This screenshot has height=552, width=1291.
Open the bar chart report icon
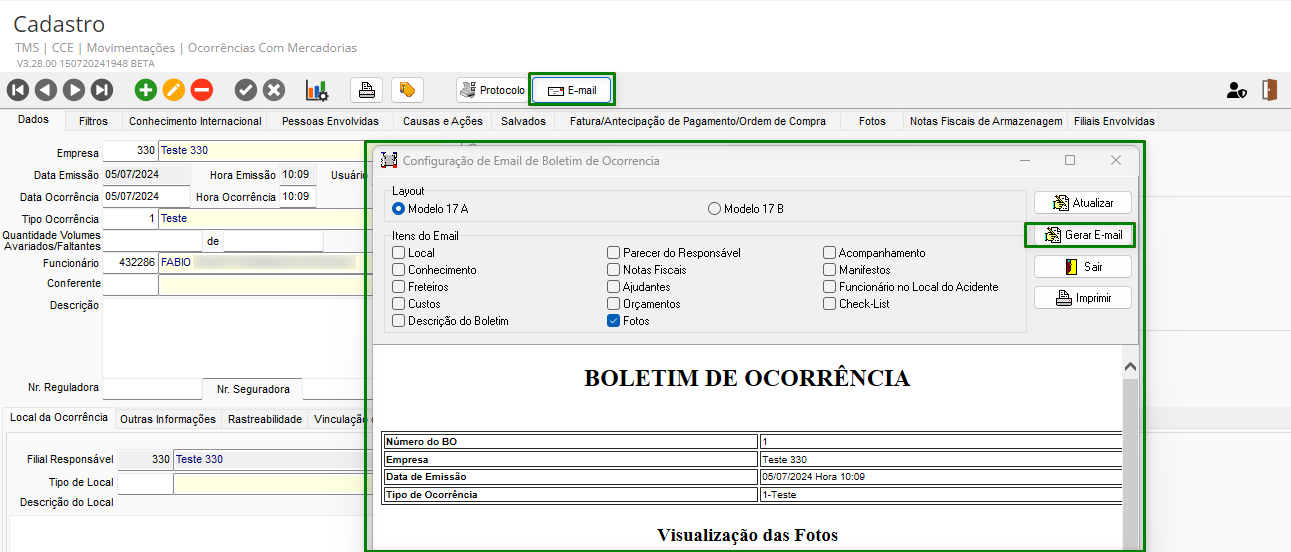click(x=317, y=90)
